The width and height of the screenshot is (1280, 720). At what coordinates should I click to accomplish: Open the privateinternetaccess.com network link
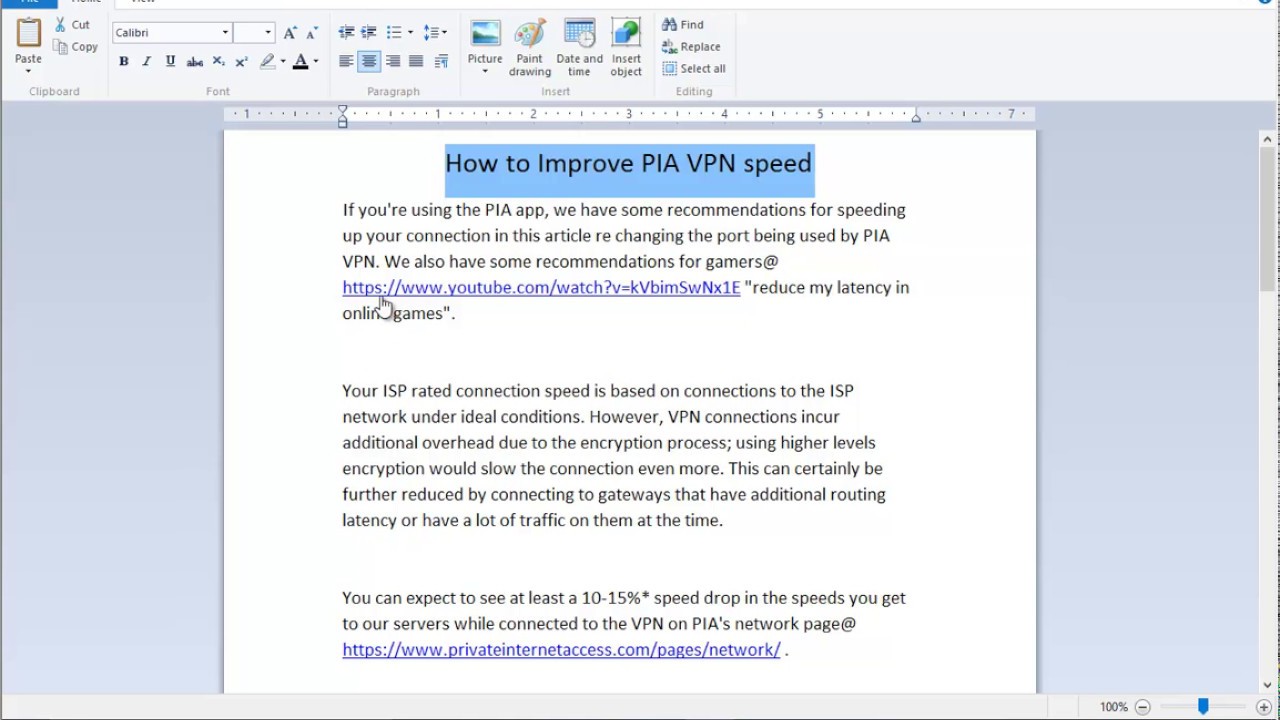pos(561,650)
